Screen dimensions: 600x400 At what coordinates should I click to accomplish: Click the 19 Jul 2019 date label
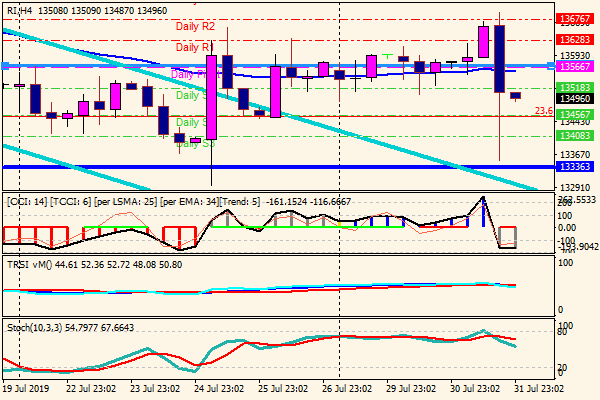click(x=28, y=388)
